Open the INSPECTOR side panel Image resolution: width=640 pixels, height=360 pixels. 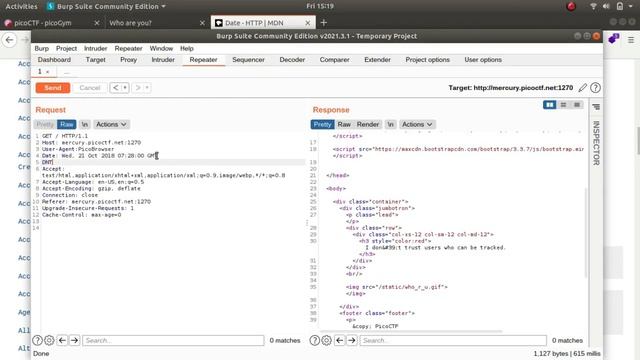pyautogui.click(x=596, y=143)
